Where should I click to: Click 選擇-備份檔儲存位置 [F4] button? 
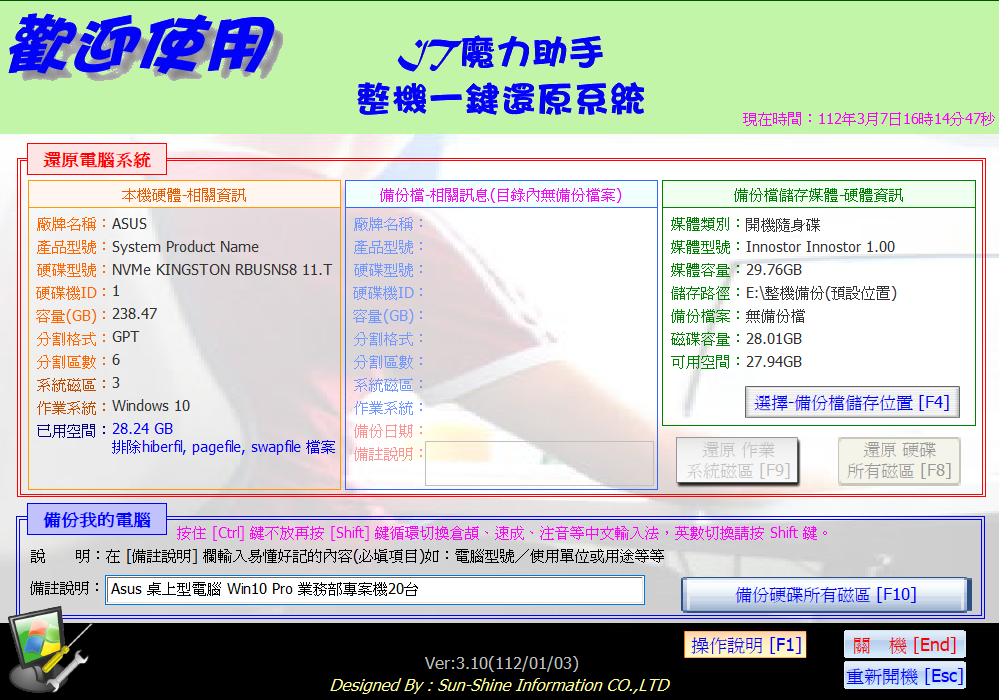click(x=853, y=403)
